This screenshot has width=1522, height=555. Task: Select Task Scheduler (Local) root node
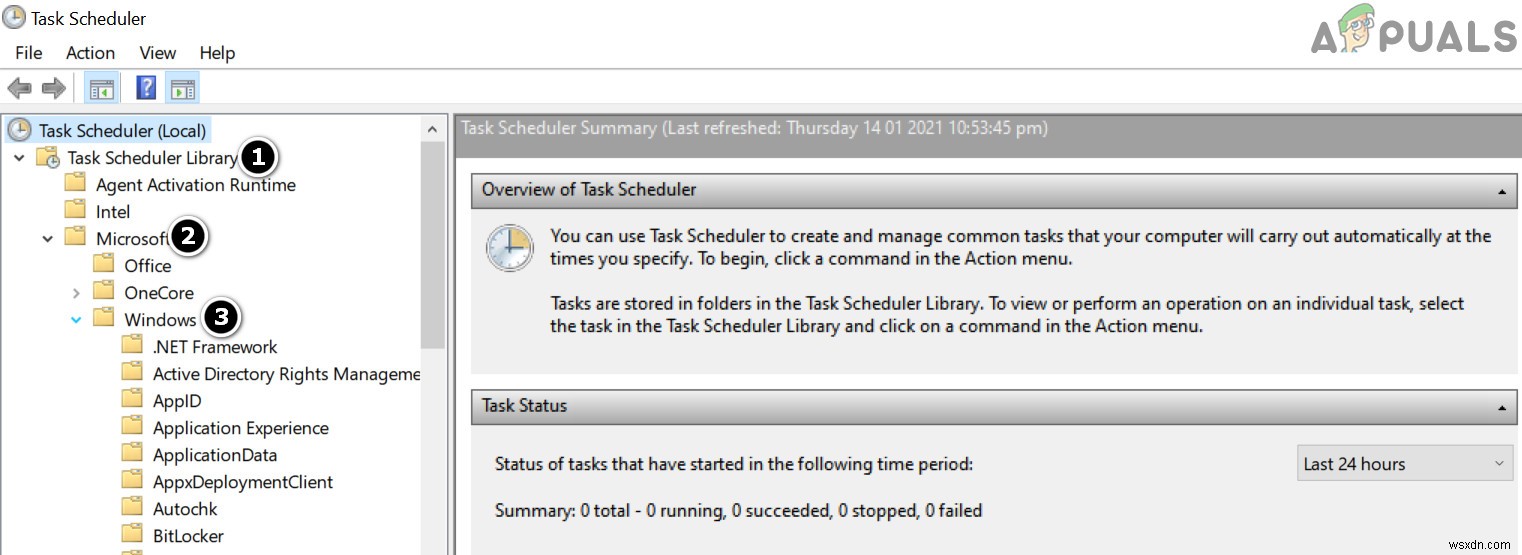[122, 130]
